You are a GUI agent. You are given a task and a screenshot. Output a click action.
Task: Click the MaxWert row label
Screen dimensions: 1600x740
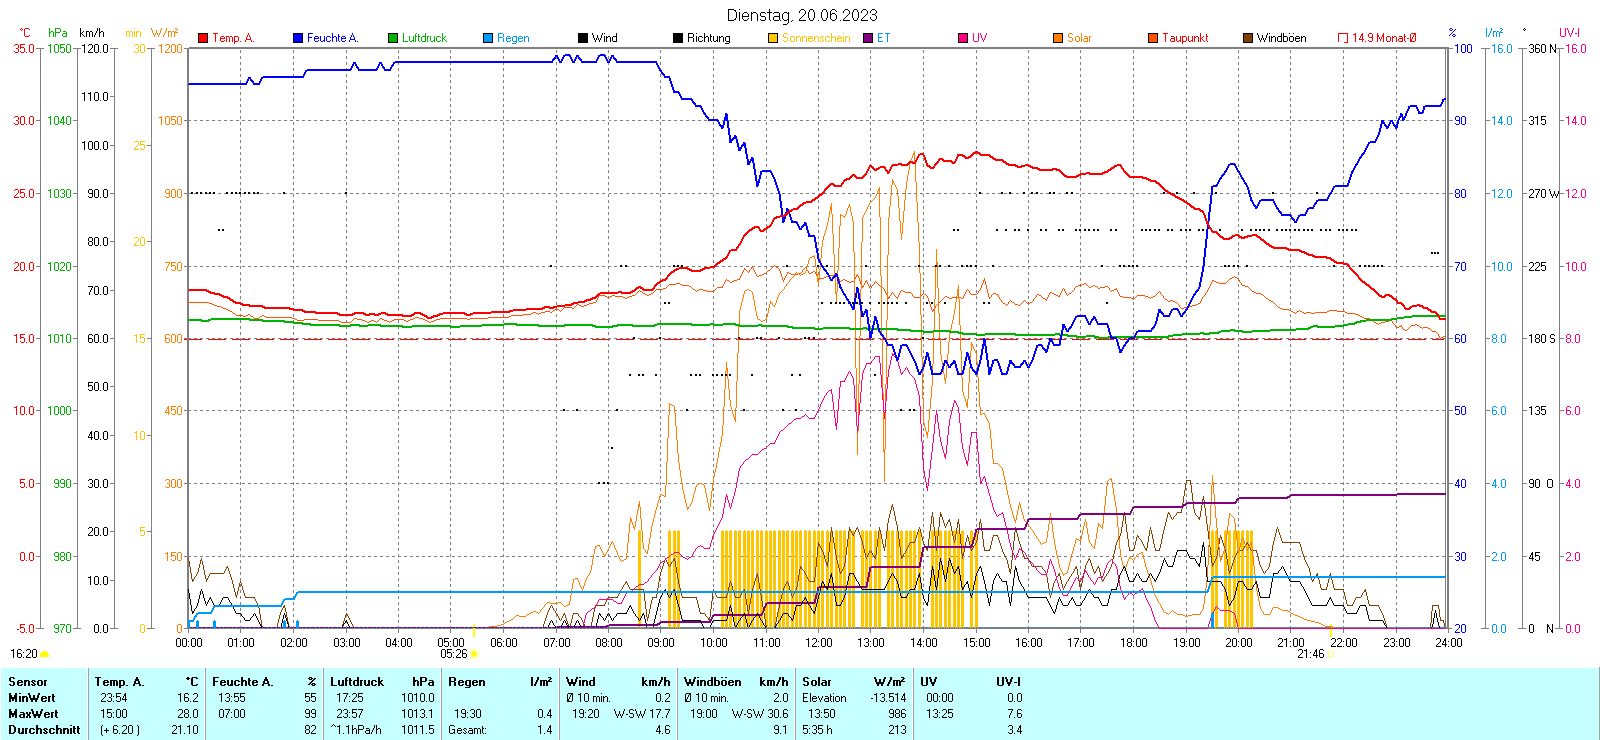point(33,714)
